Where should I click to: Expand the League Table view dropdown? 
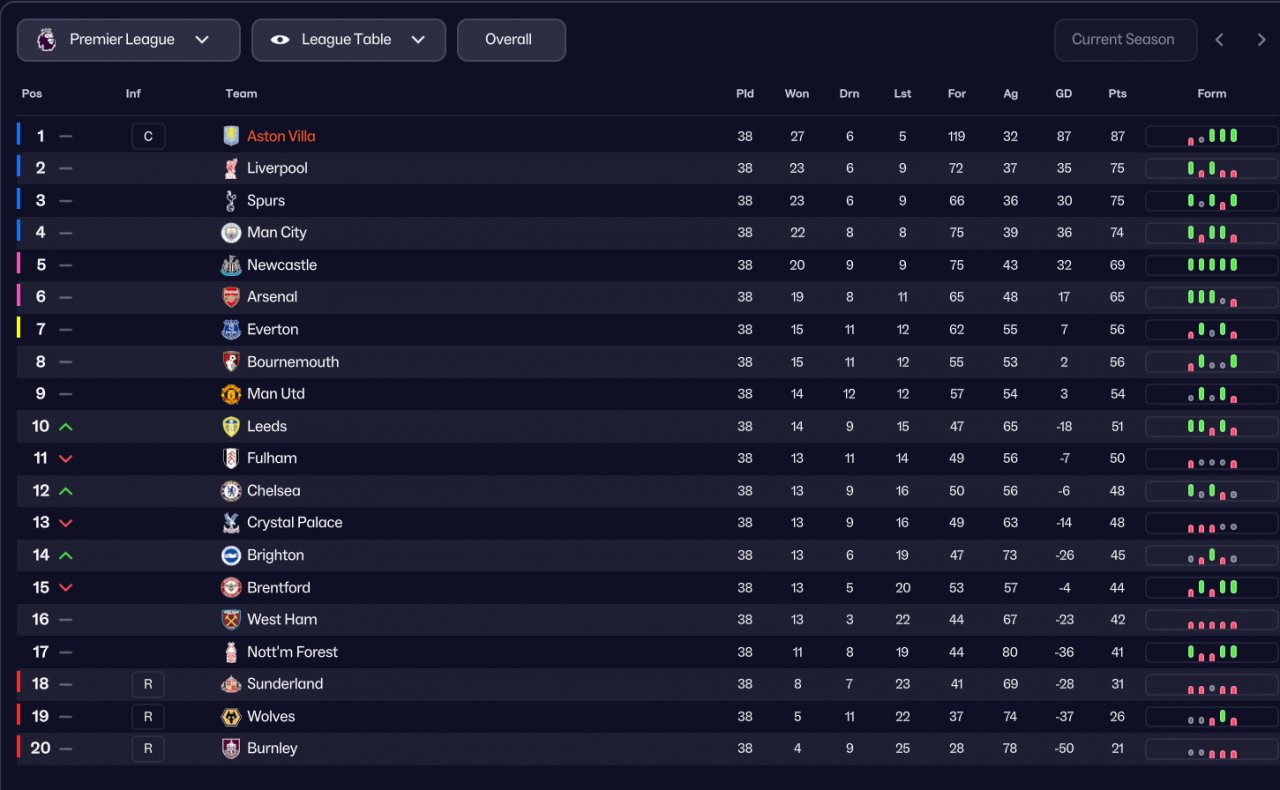pos(348,40)
